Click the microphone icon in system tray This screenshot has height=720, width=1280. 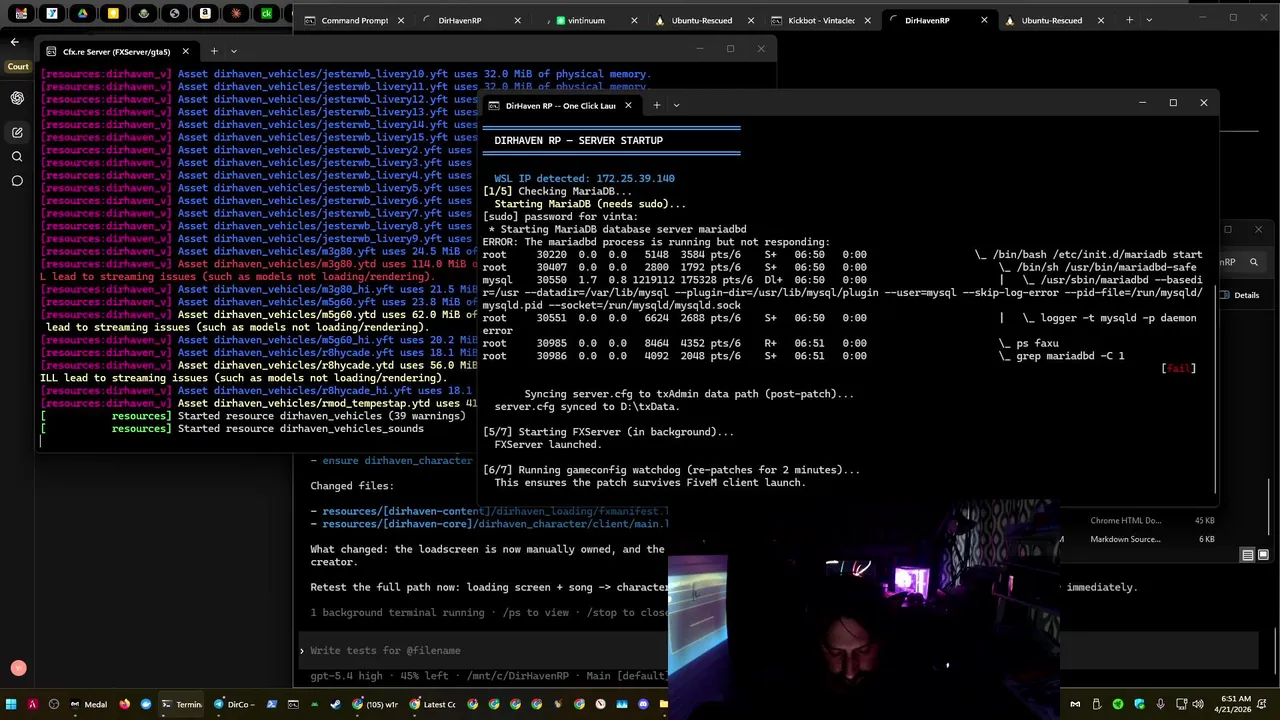pyautogui.click(x=1160, y=704)
